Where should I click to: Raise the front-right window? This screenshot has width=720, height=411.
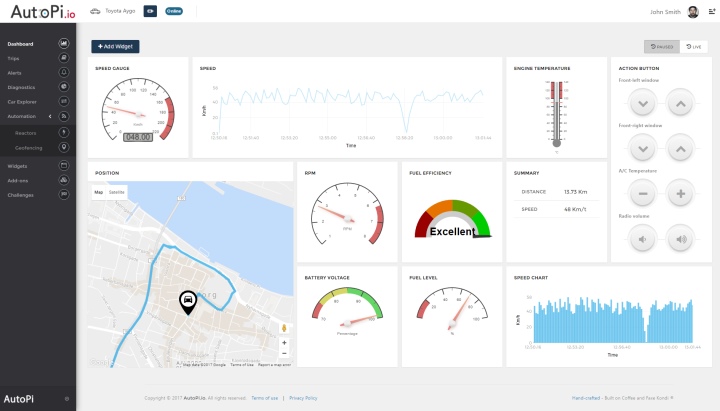(x=679, y=148)
